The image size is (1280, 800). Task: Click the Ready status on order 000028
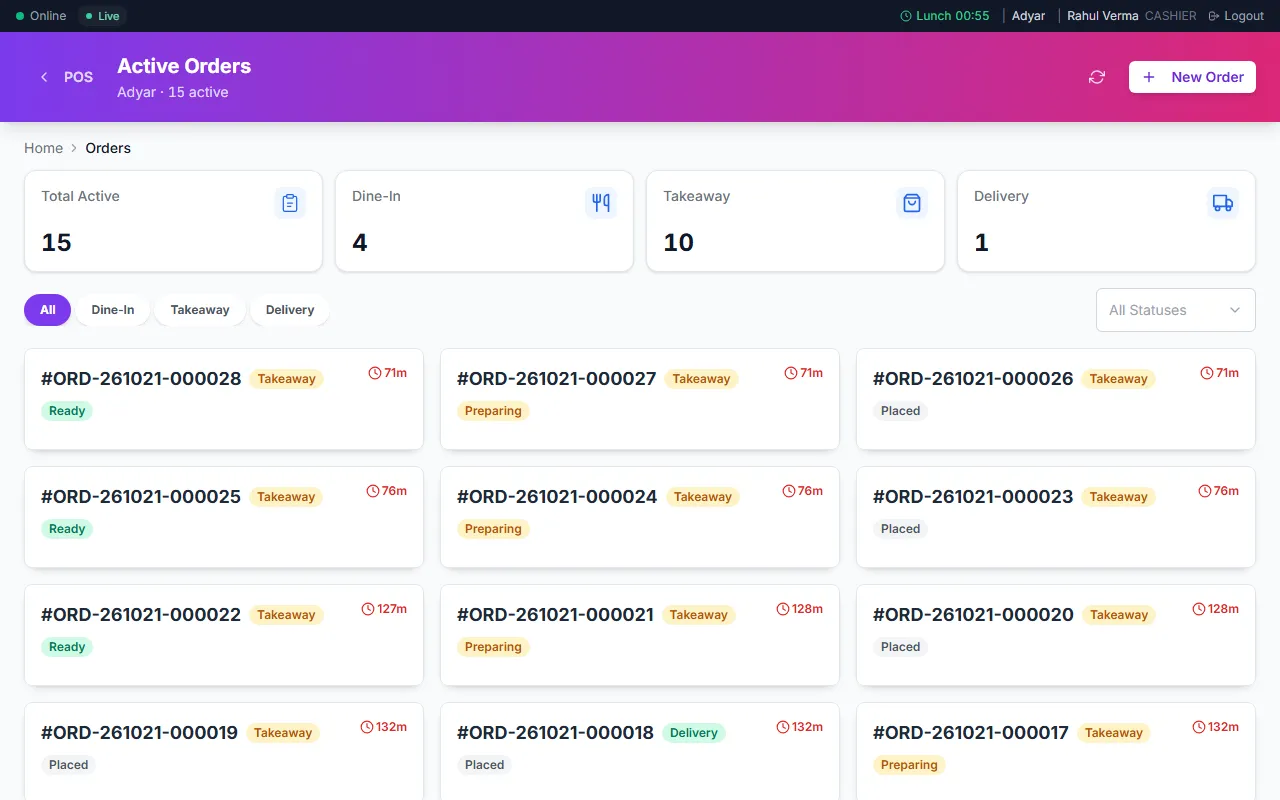coord(67,411)
